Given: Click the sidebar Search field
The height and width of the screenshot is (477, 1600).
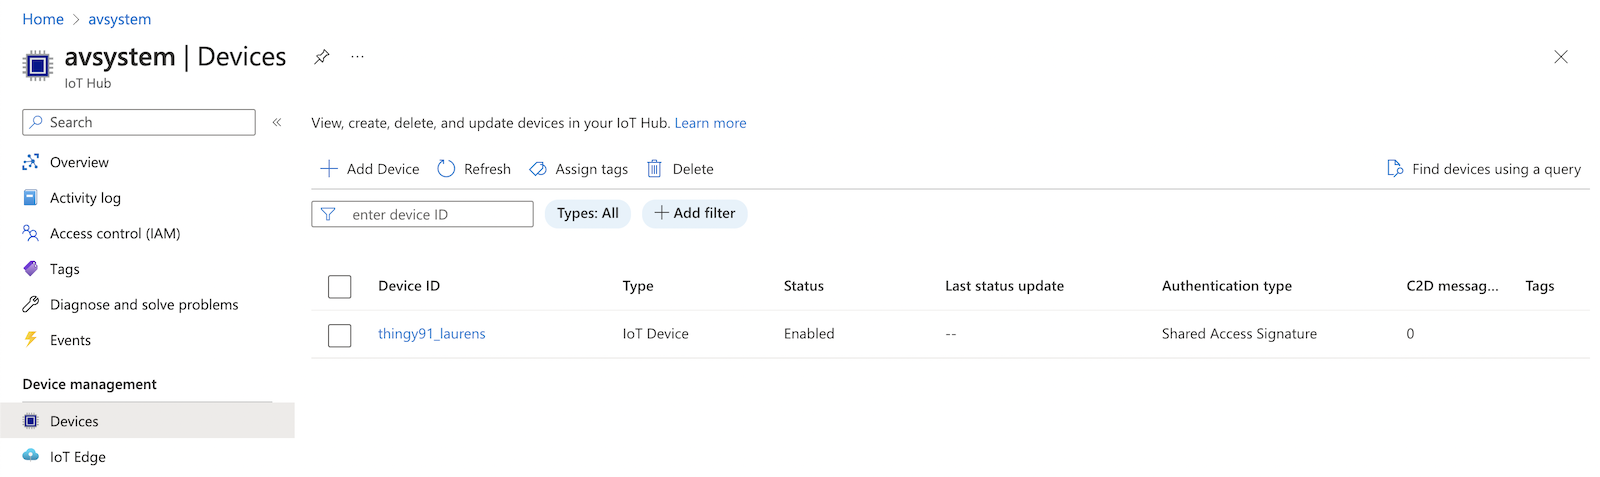Looking at the screenshot, I should coord(139,122).
